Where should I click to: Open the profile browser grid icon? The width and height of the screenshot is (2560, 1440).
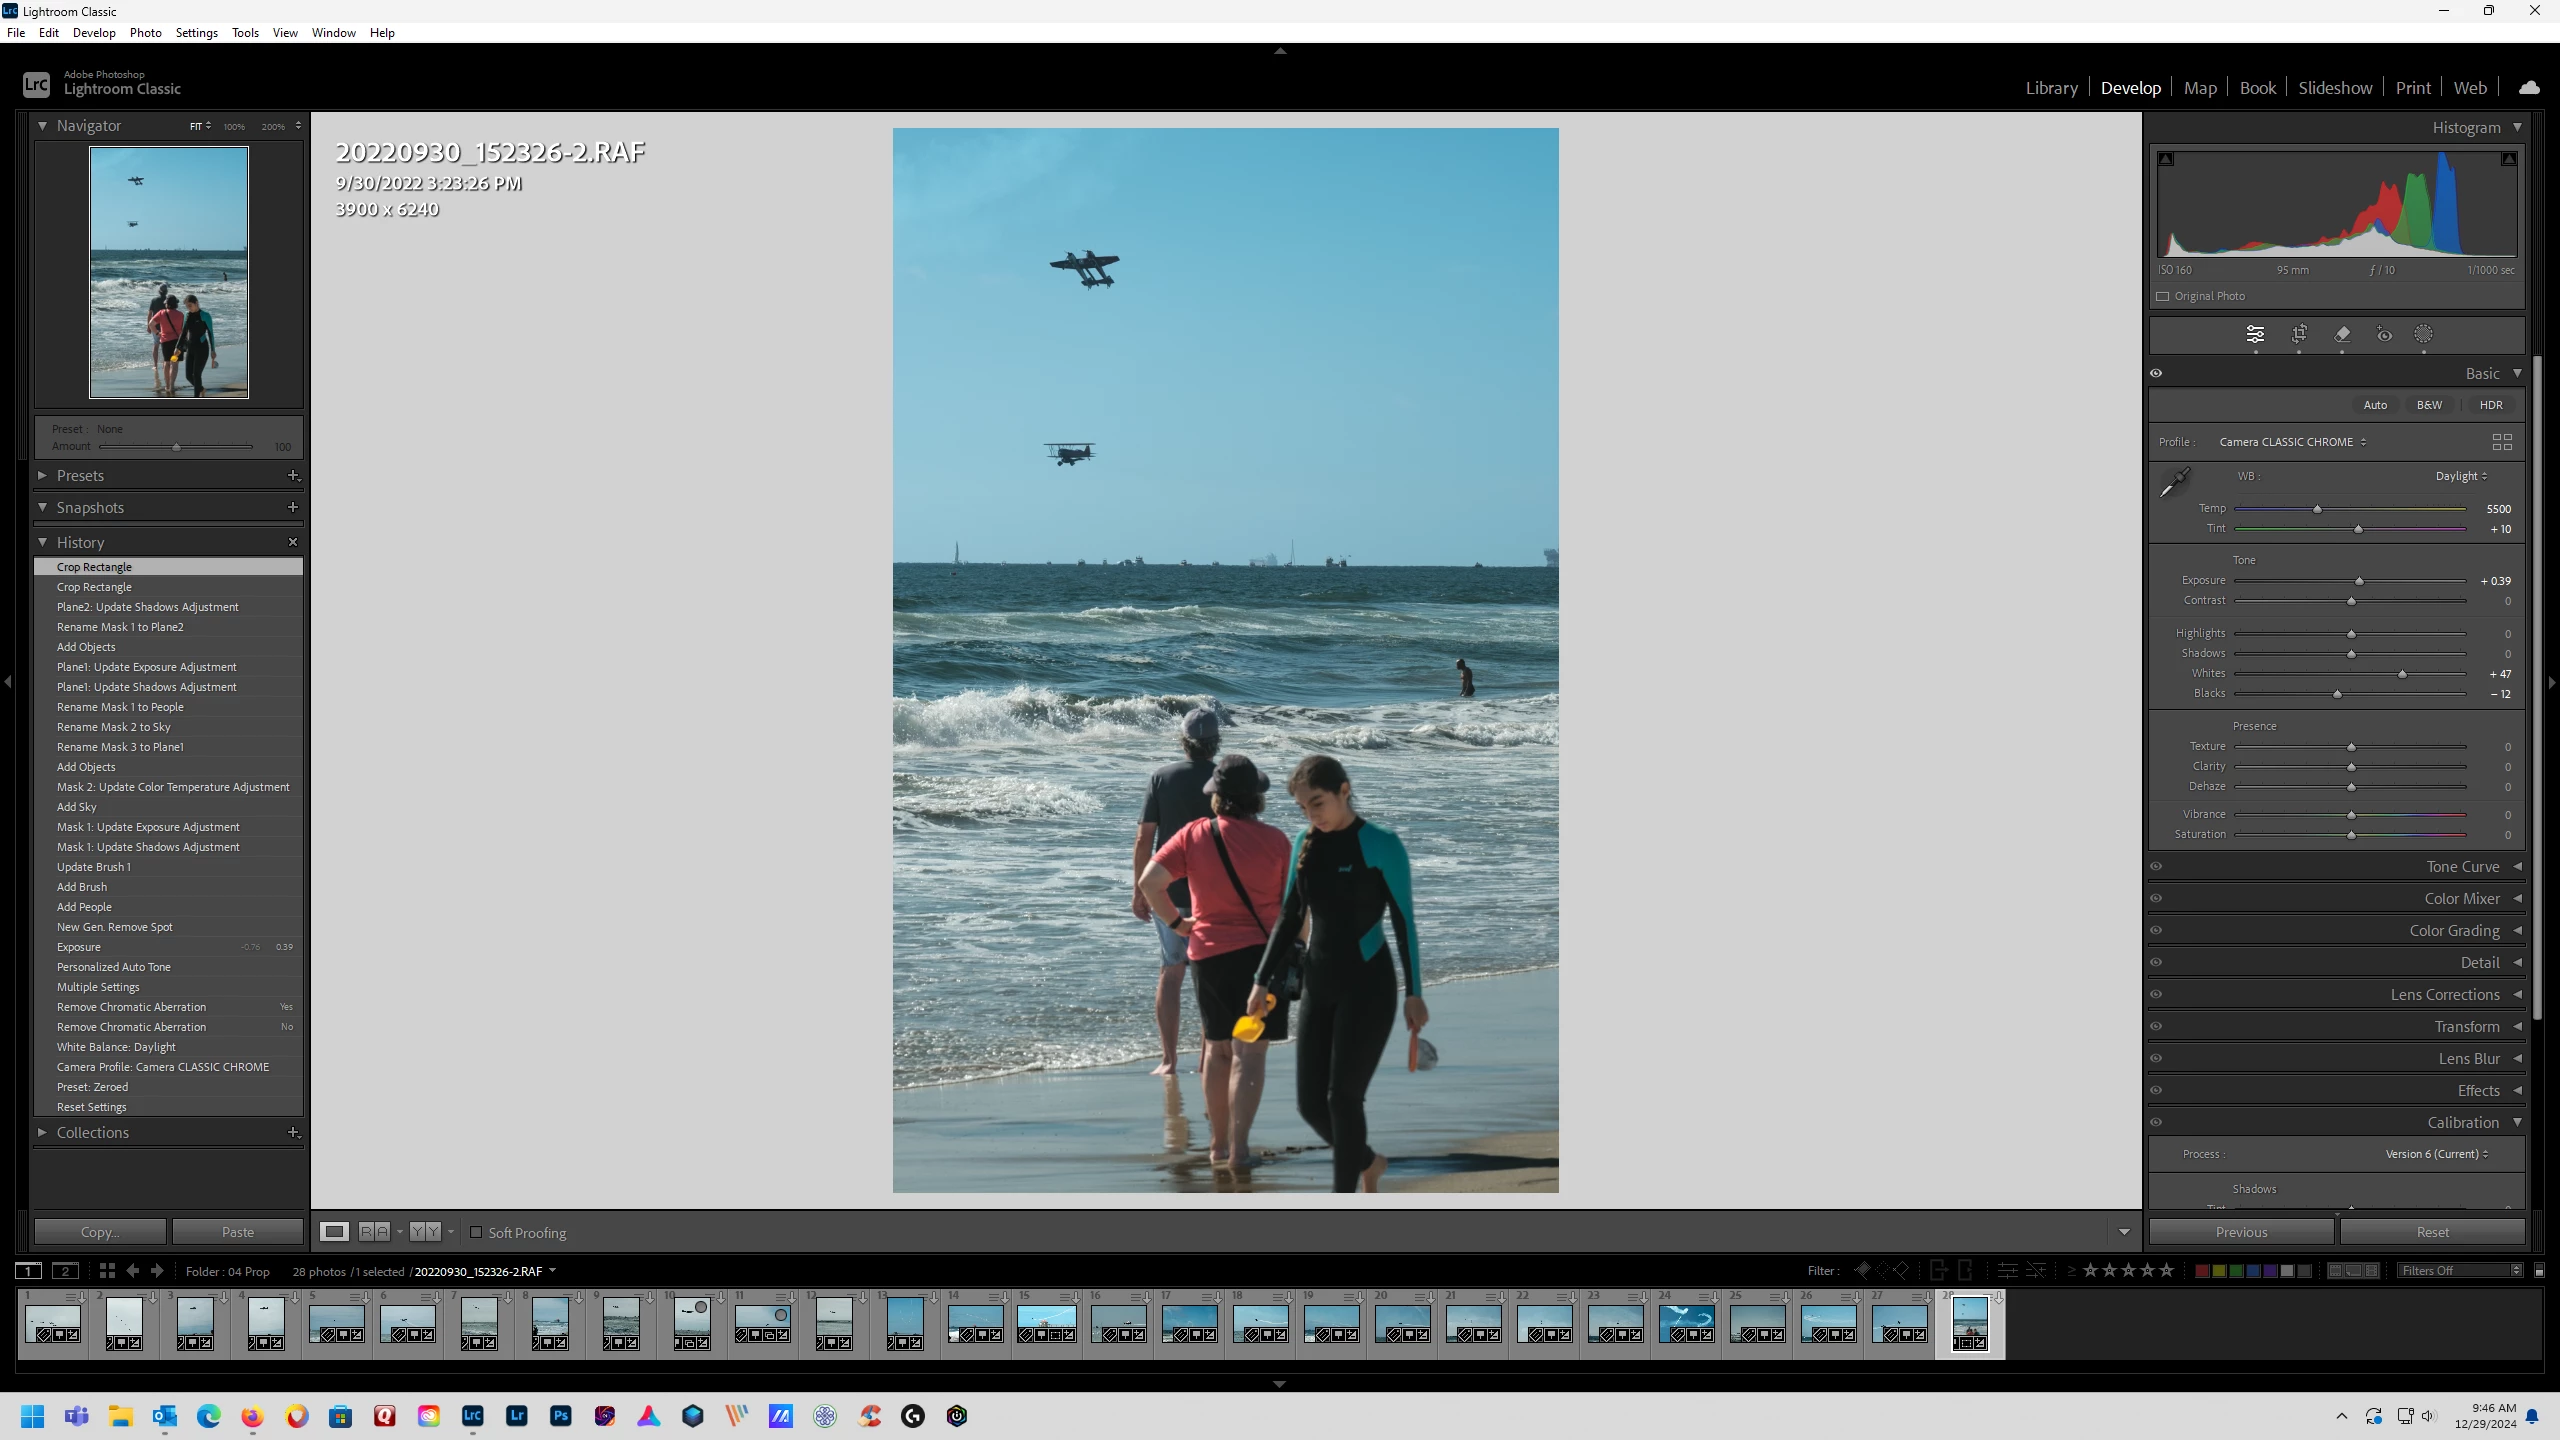2502,442
